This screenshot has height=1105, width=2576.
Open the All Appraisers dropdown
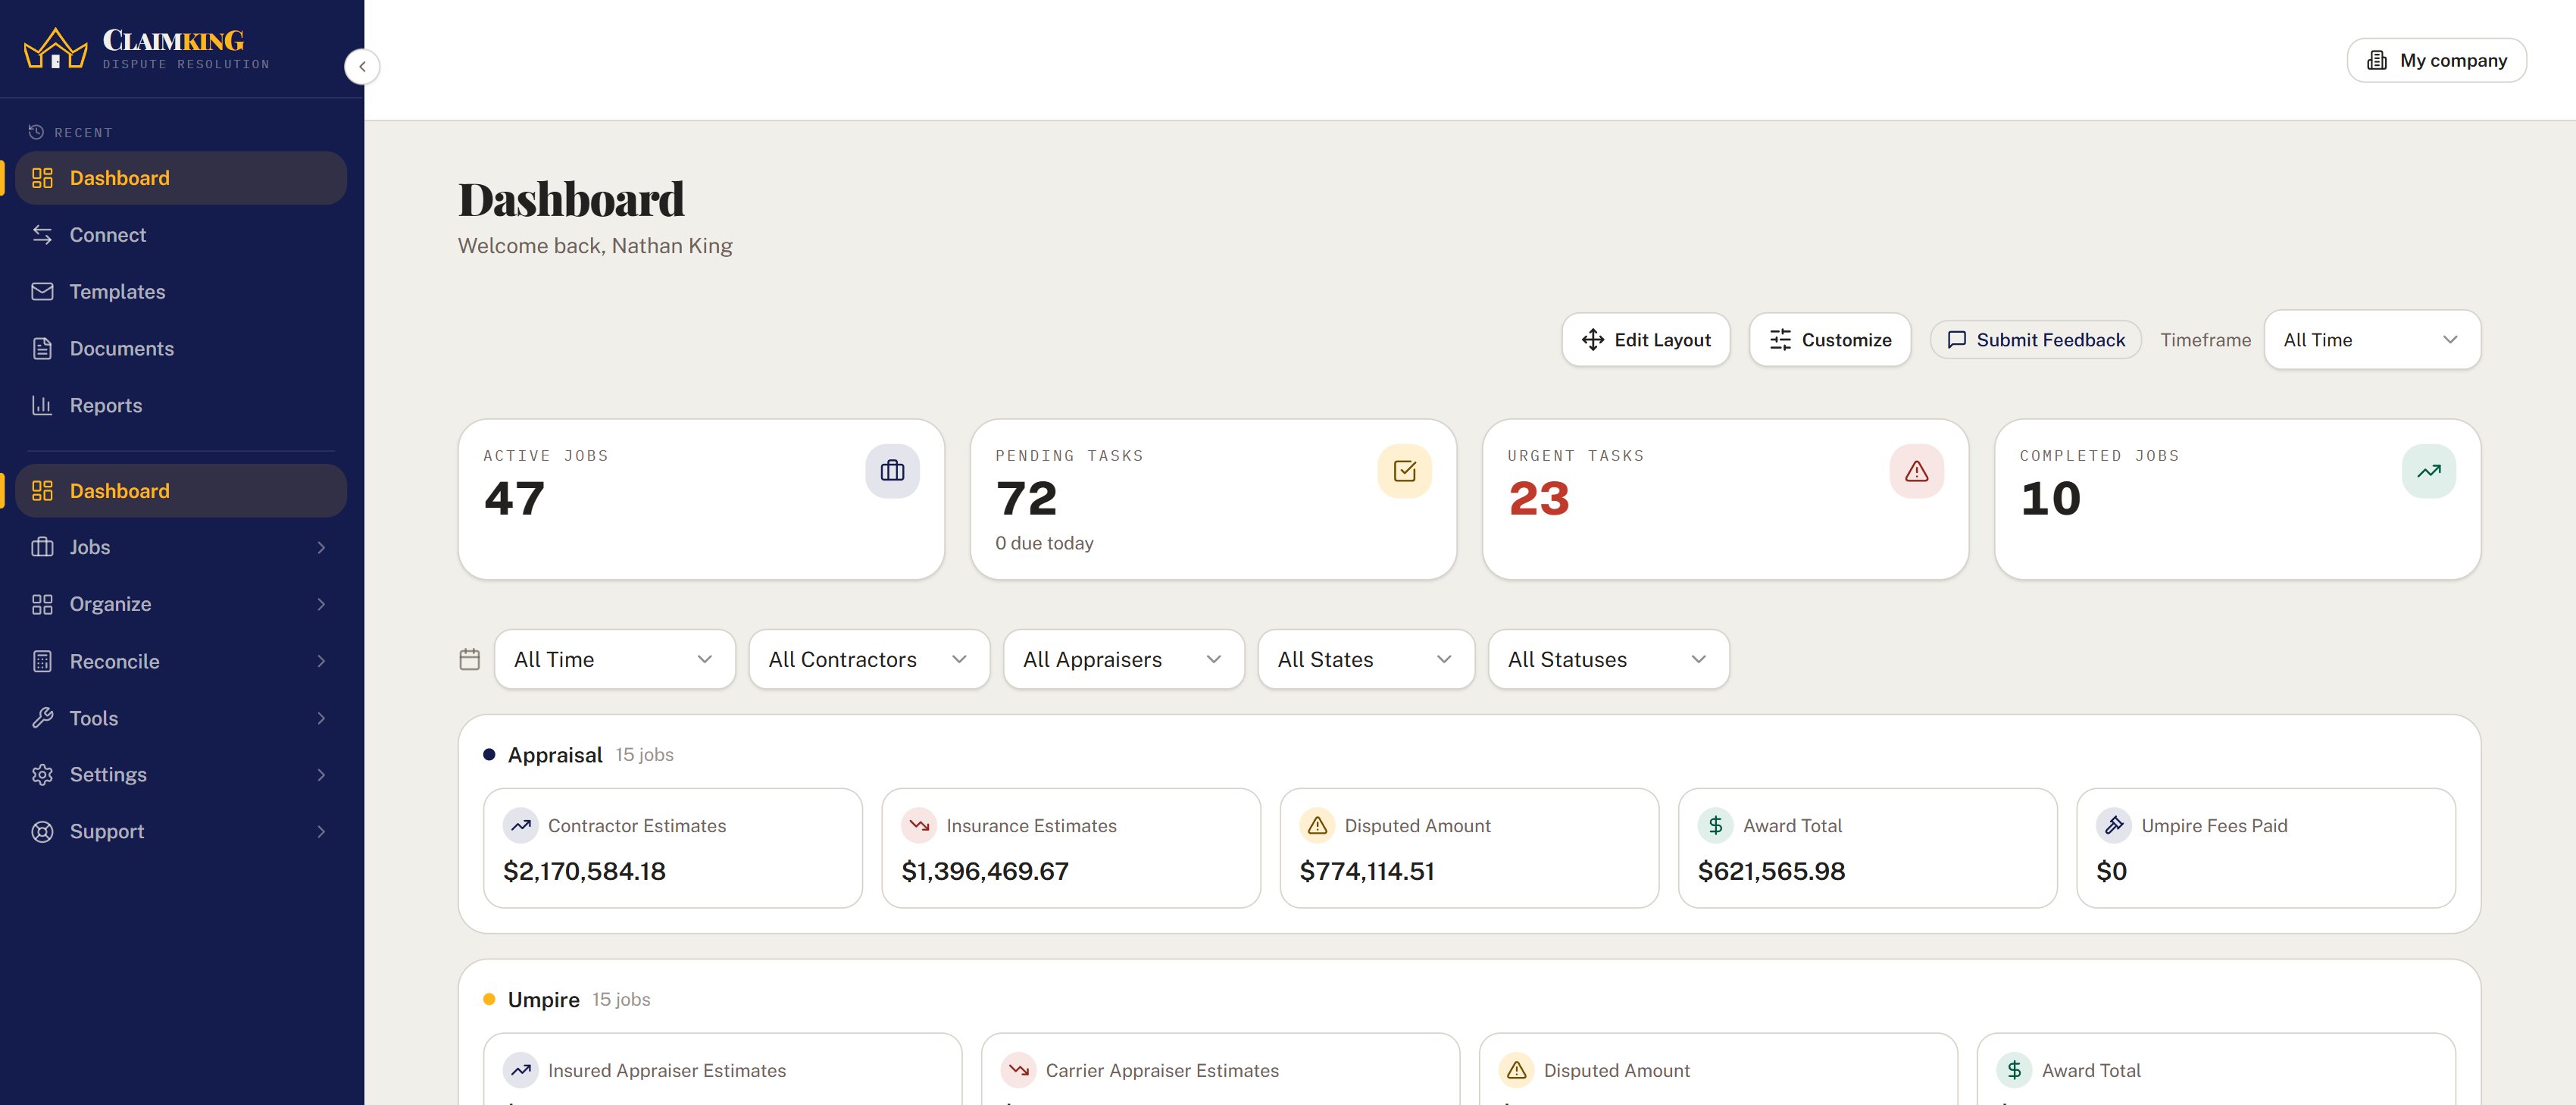[x=1123, y=659]
